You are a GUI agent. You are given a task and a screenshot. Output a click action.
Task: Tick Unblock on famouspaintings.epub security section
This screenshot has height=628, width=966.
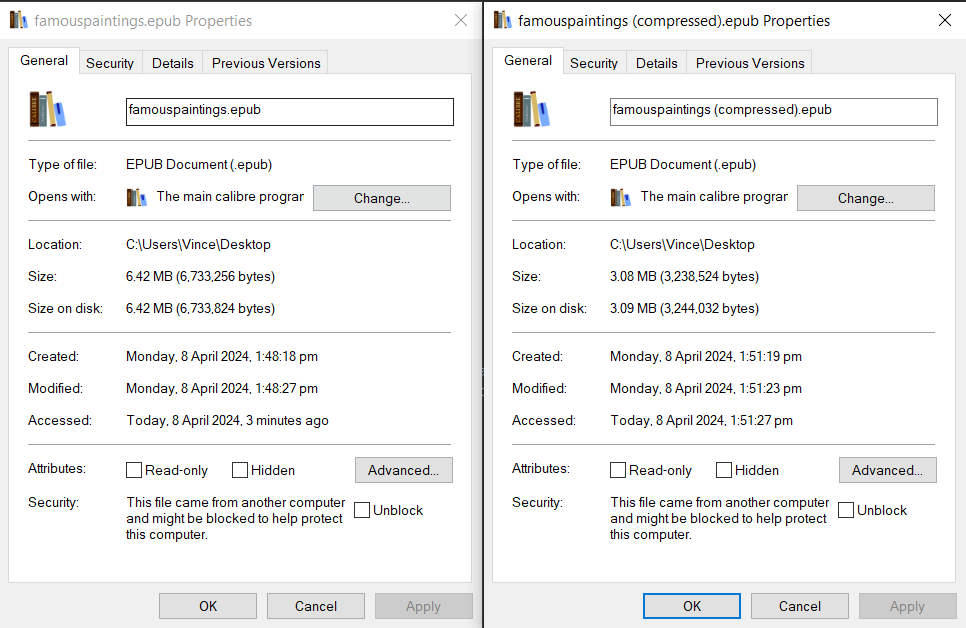[x=361, y=509]
